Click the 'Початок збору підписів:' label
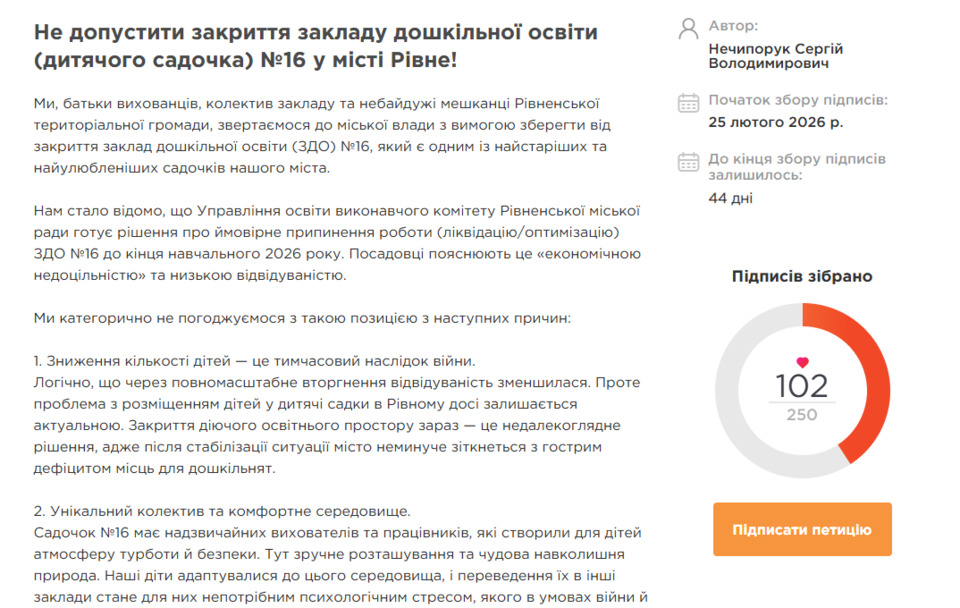The image size is (960, 608). pyautogui.click(x=798, y=100)
